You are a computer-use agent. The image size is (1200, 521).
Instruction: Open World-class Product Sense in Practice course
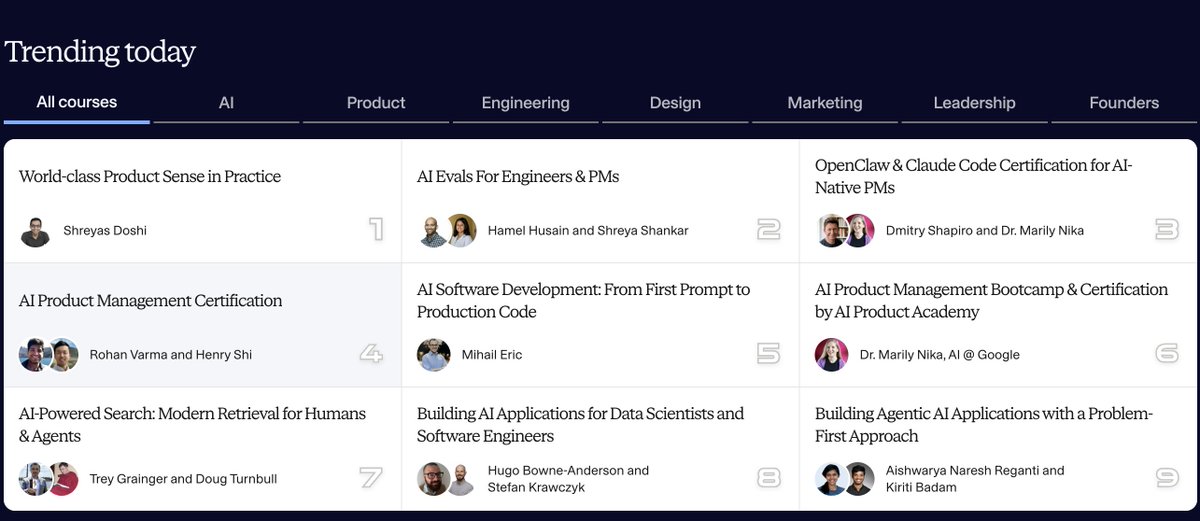click(150, 177)
